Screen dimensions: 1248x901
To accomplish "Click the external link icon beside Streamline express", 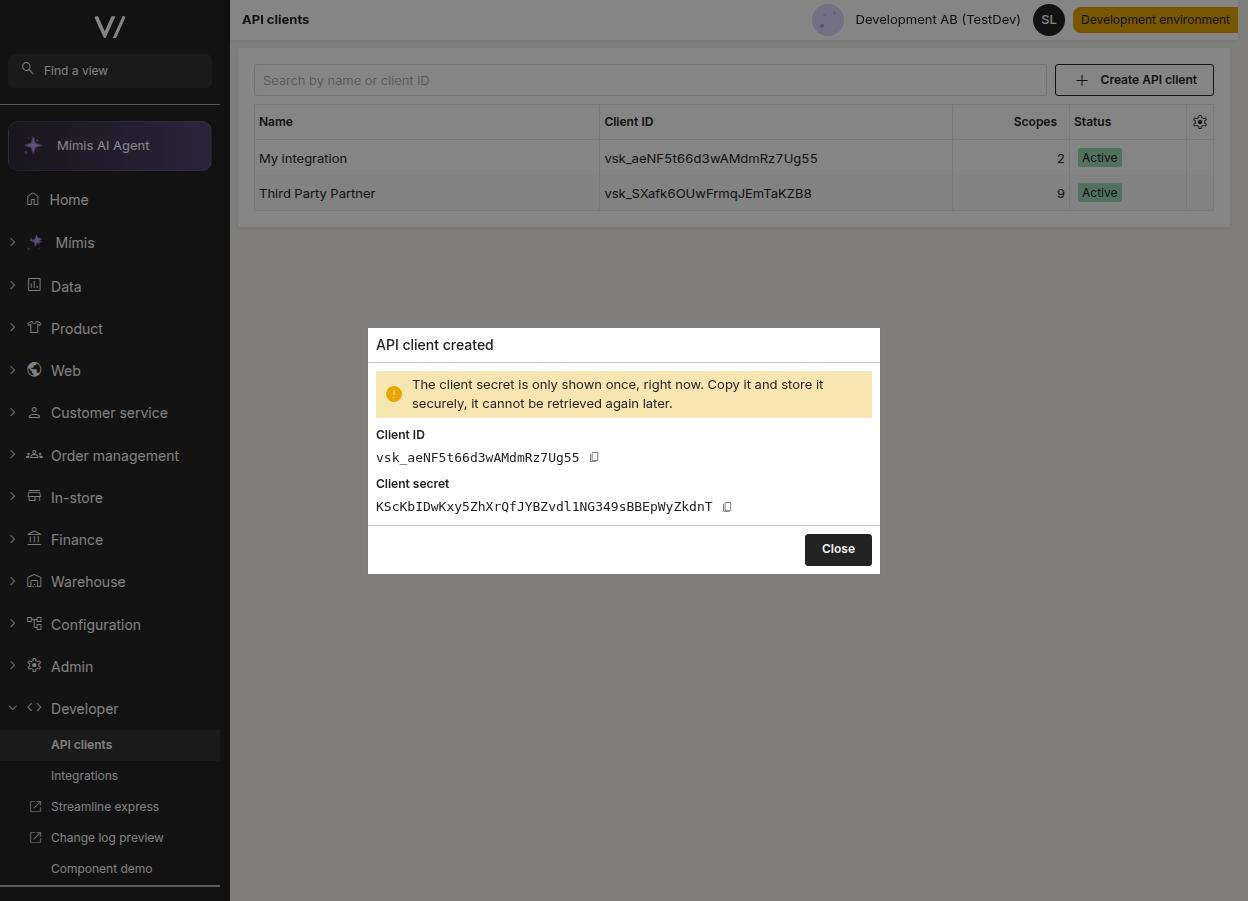I will (x=36, y=807).
